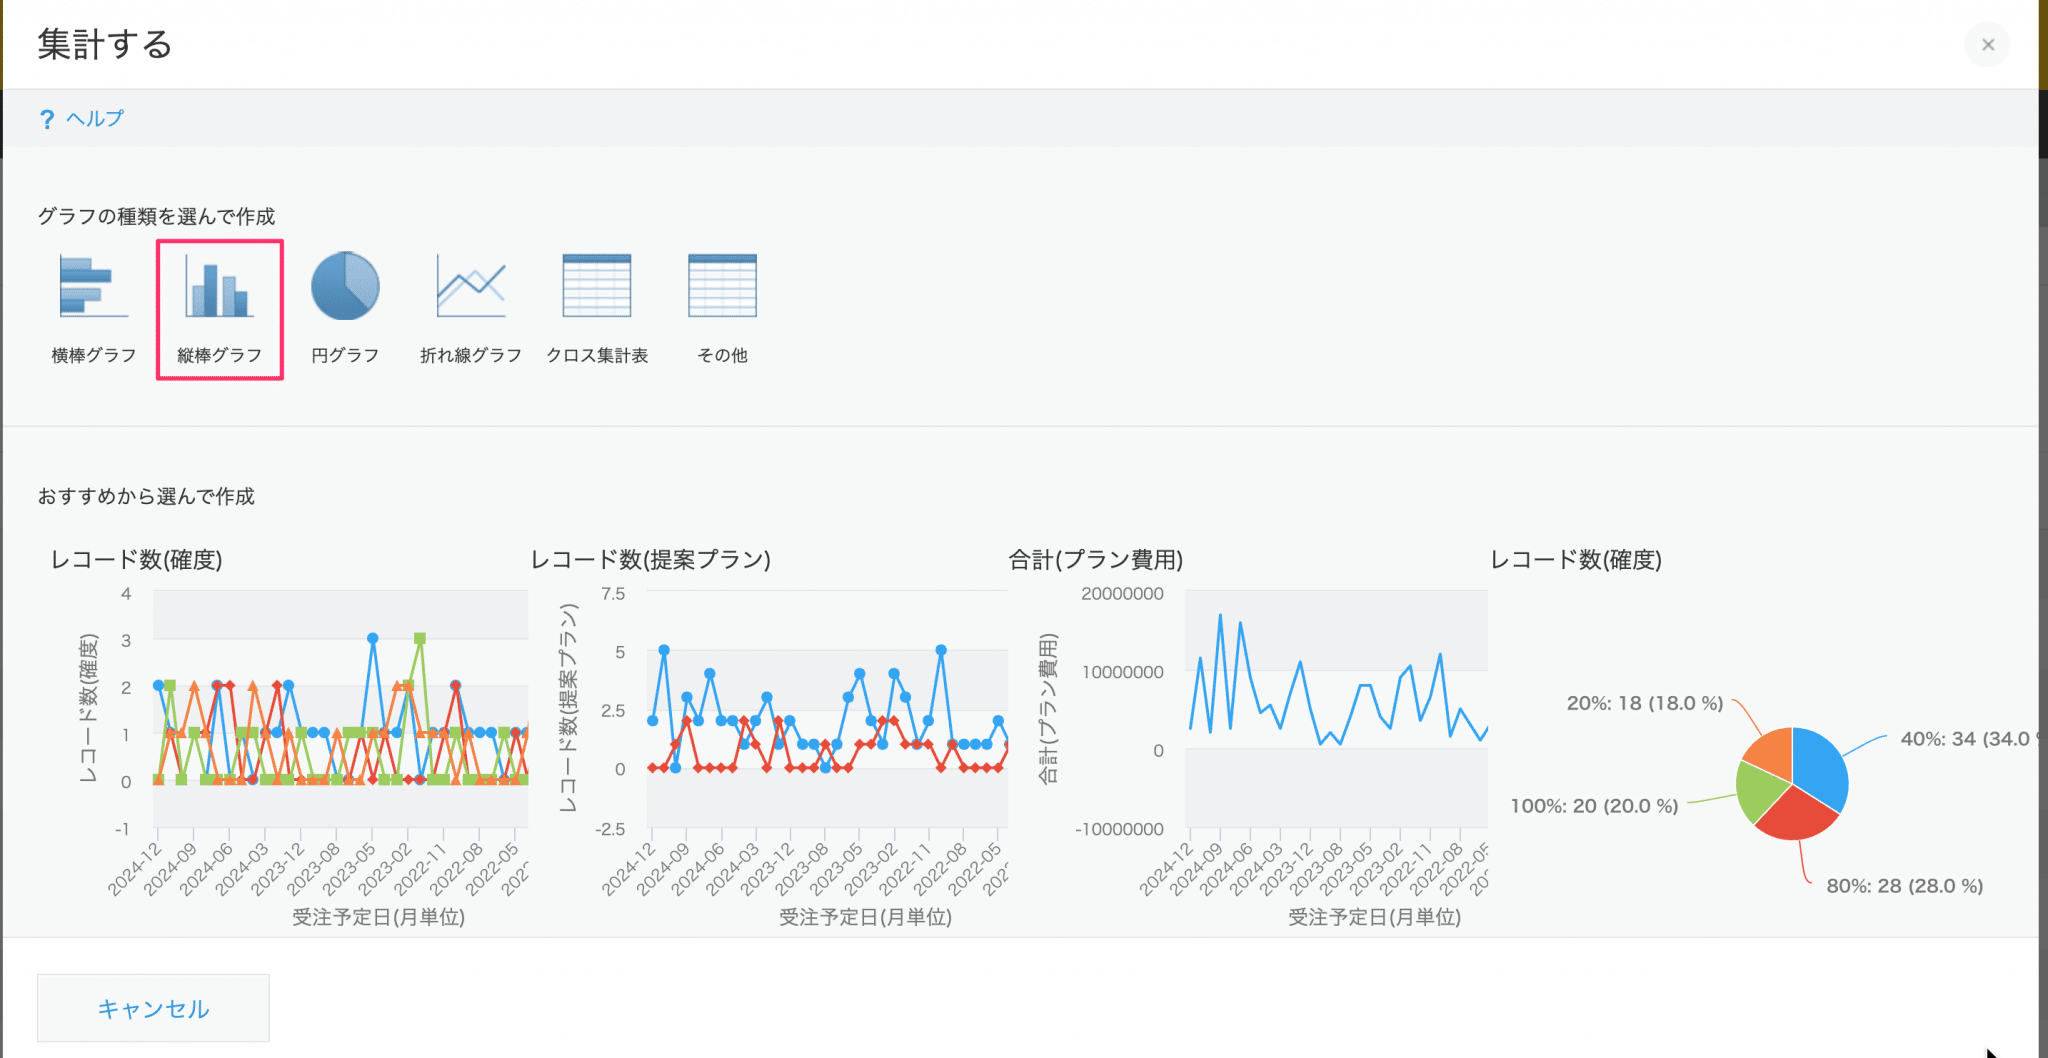Select the クロス集計表 cross table icon
This screenshot has width=2048, height=1058.
597,286
